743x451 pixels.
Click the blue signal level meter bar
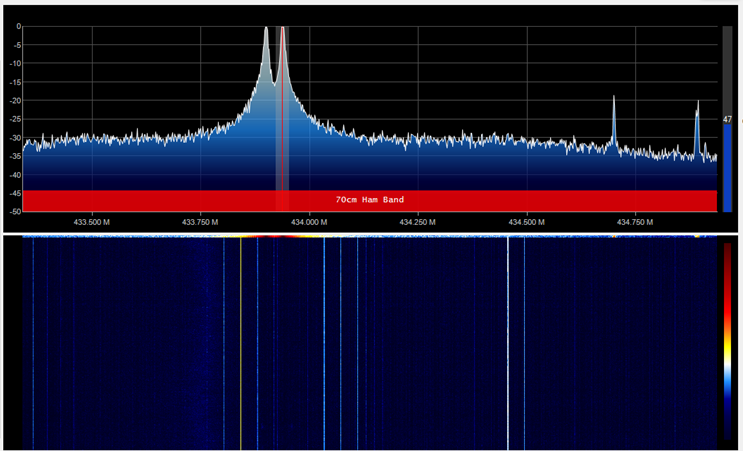pyautogui.click(x=727, y=168)
